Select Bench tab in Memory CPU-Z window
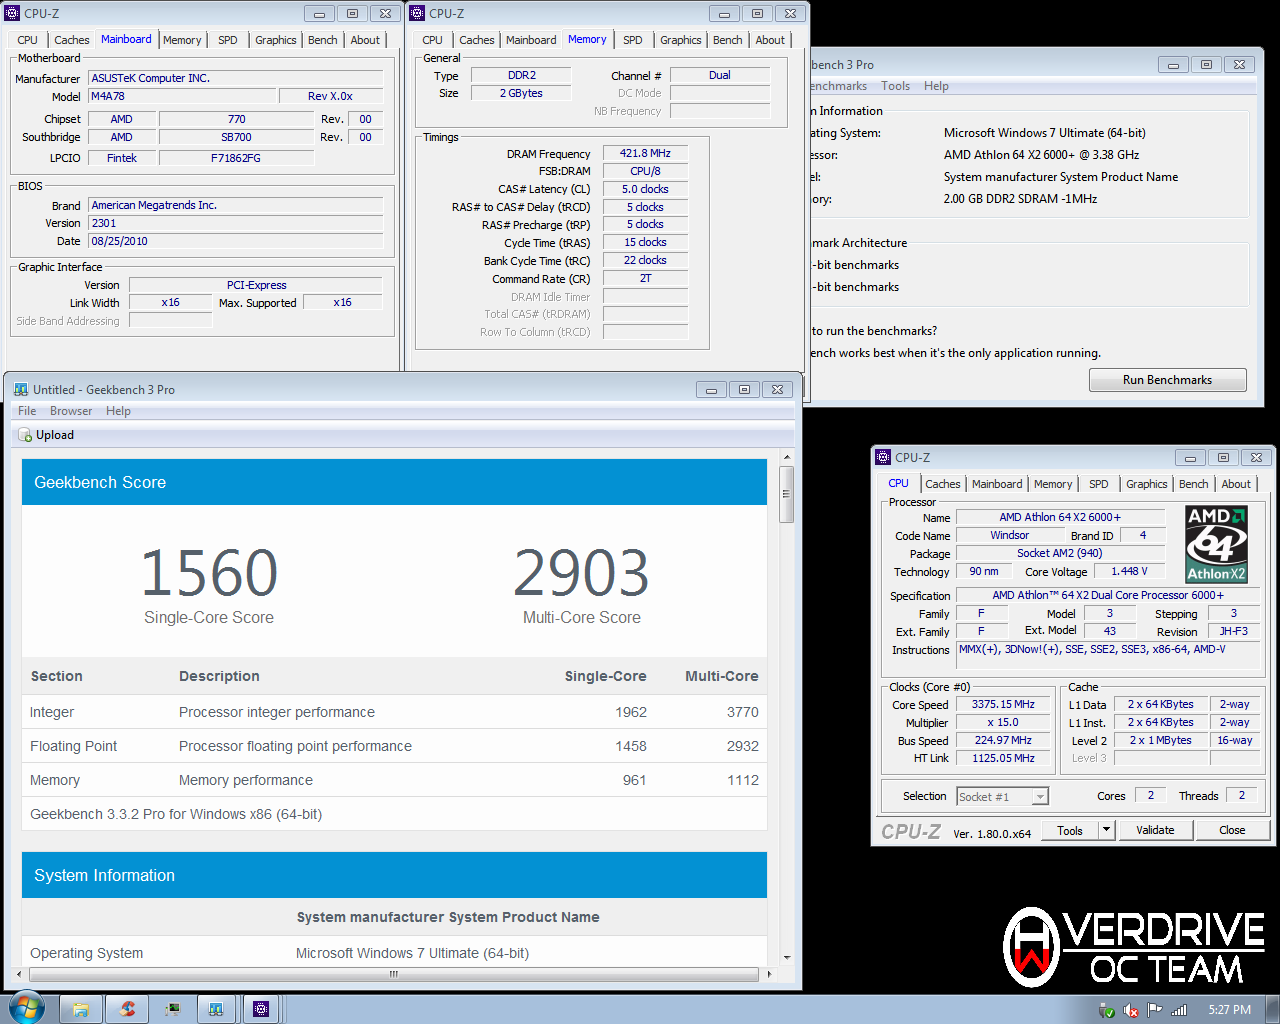The height and width of the screenshot is (1024, 1280). pos(728,40)
